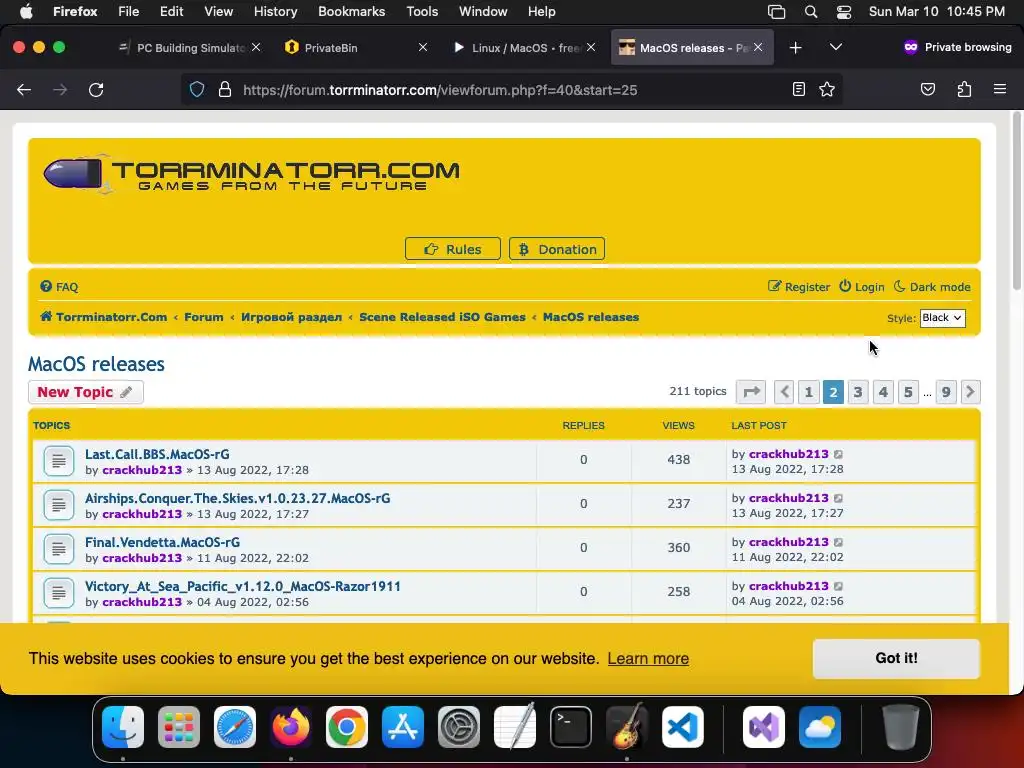View latest post icon for Airships.Conquer.The.Skies
1024x768 pixels.
click(839, 498)
